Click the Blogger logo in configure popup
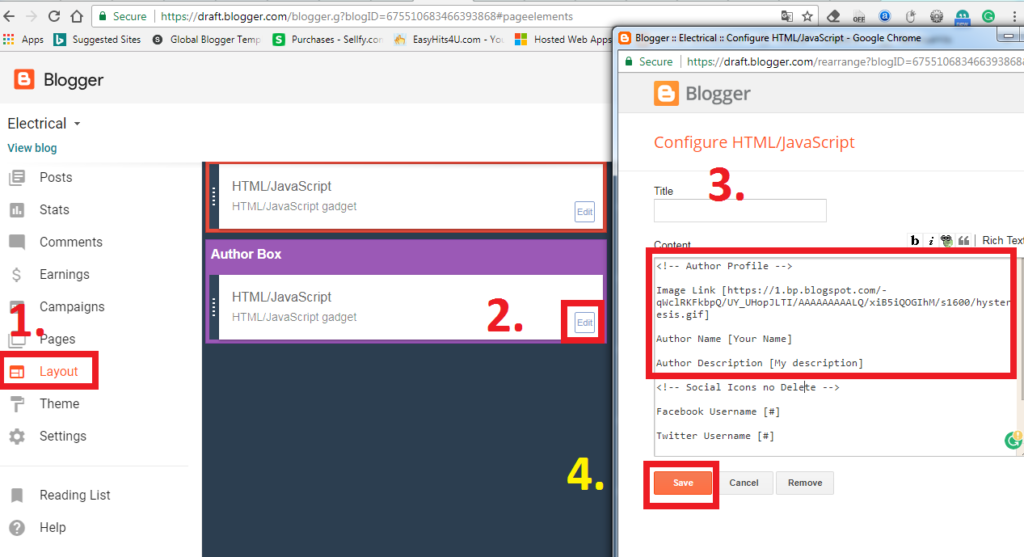Screen dimensions: 1024x557 666,93
